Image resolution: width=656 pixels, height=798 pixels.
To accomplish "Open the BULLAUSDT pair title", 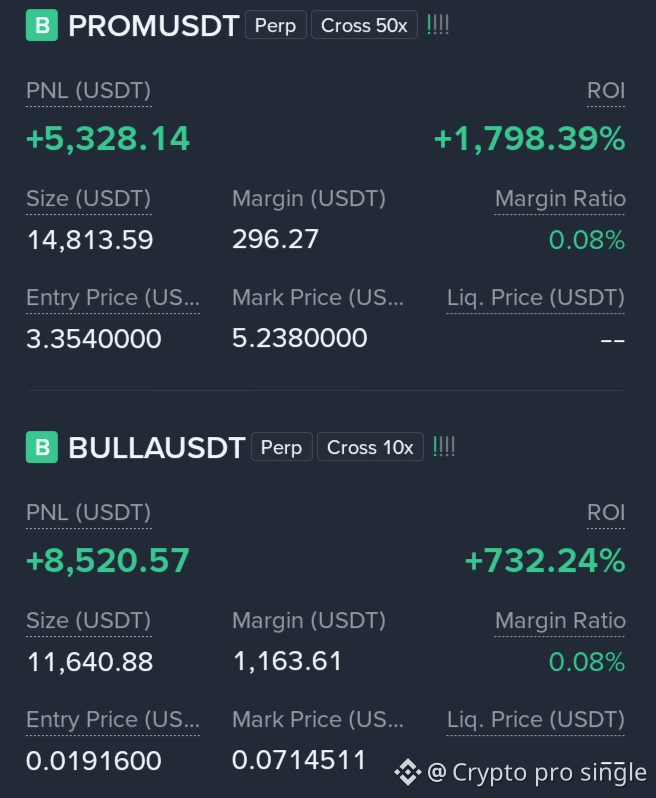I will [157, 448].
